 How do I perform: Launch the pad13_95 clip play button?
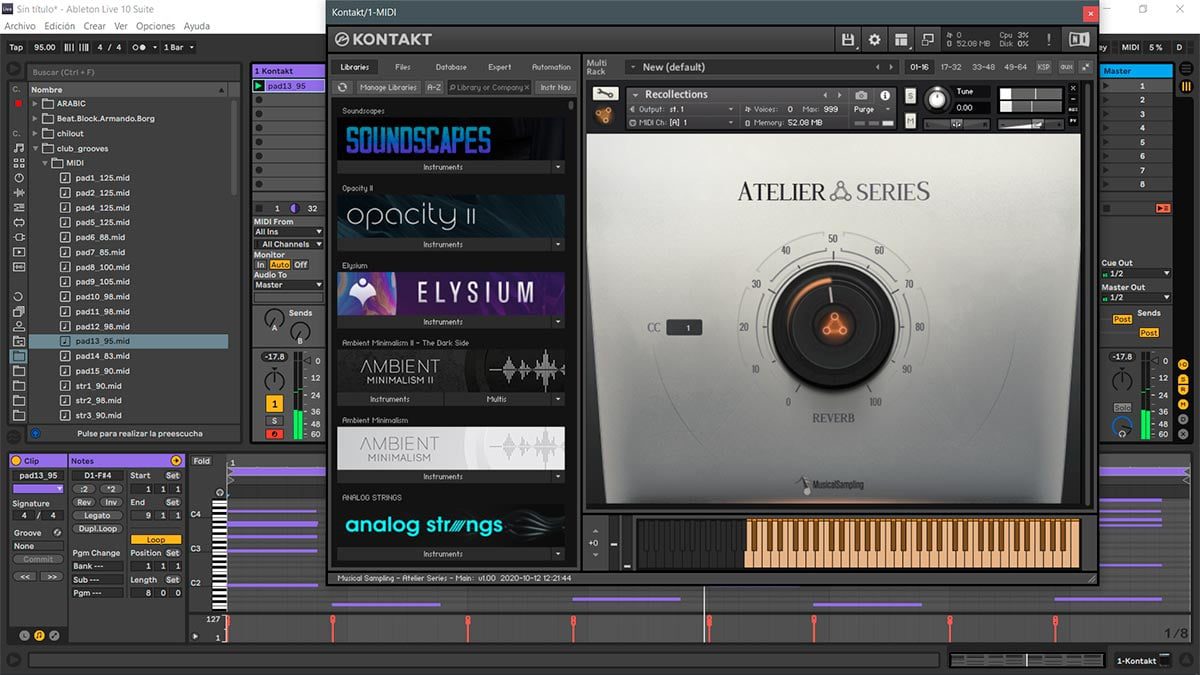(259, 86)
